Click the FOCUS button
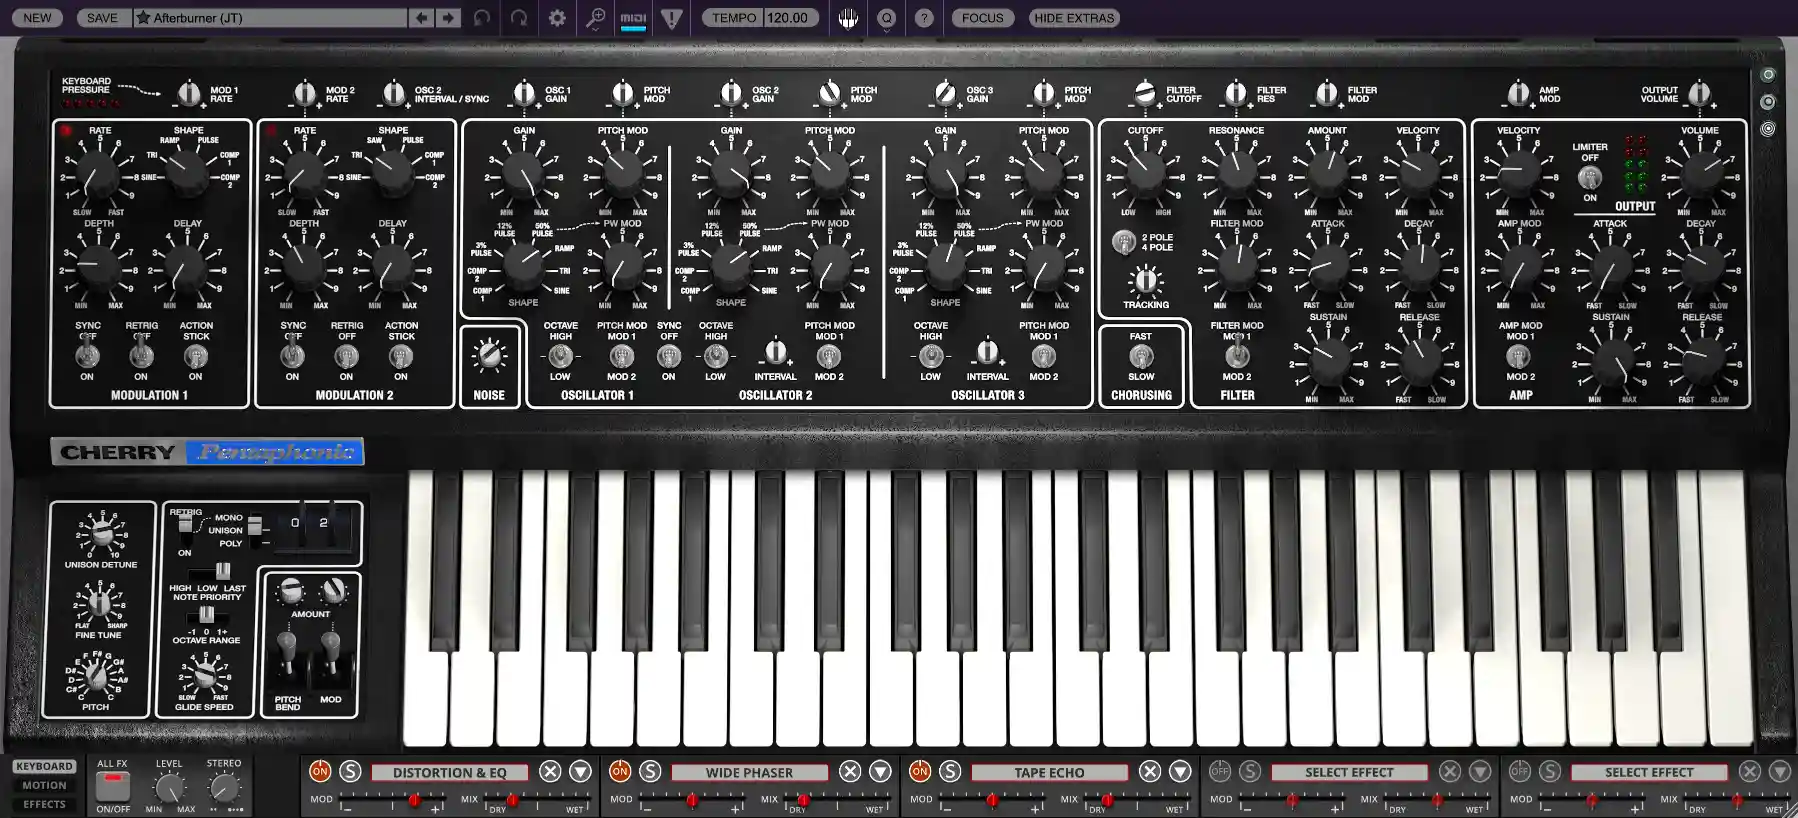This screenshot has width=1798, height=818. pyautogui.click(x=983, y=18)
